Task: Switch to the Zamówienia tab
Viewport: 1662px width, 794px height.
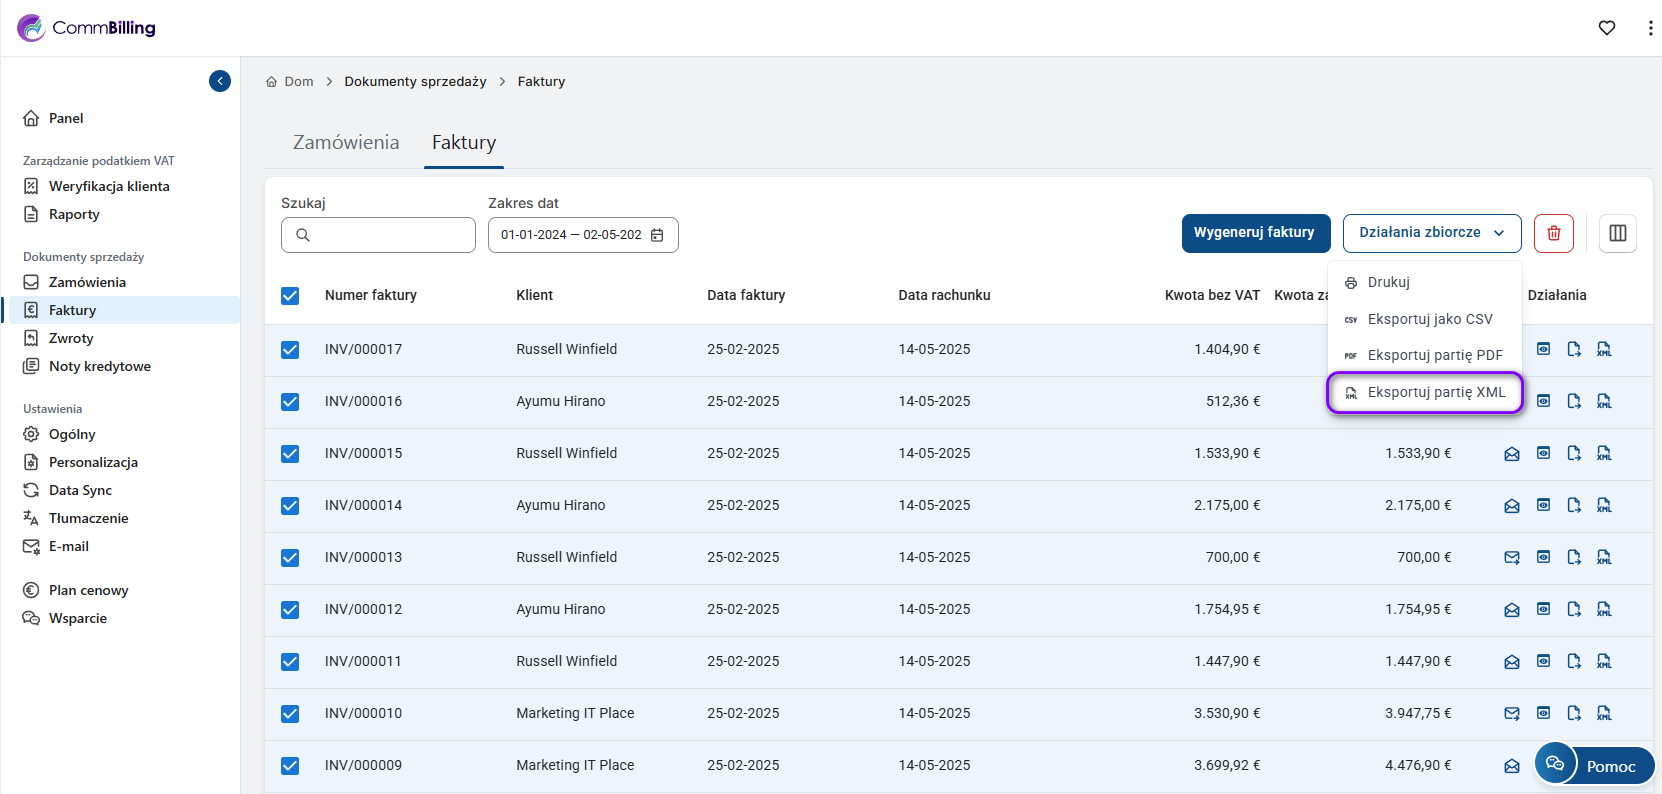Action: [346, 143]
